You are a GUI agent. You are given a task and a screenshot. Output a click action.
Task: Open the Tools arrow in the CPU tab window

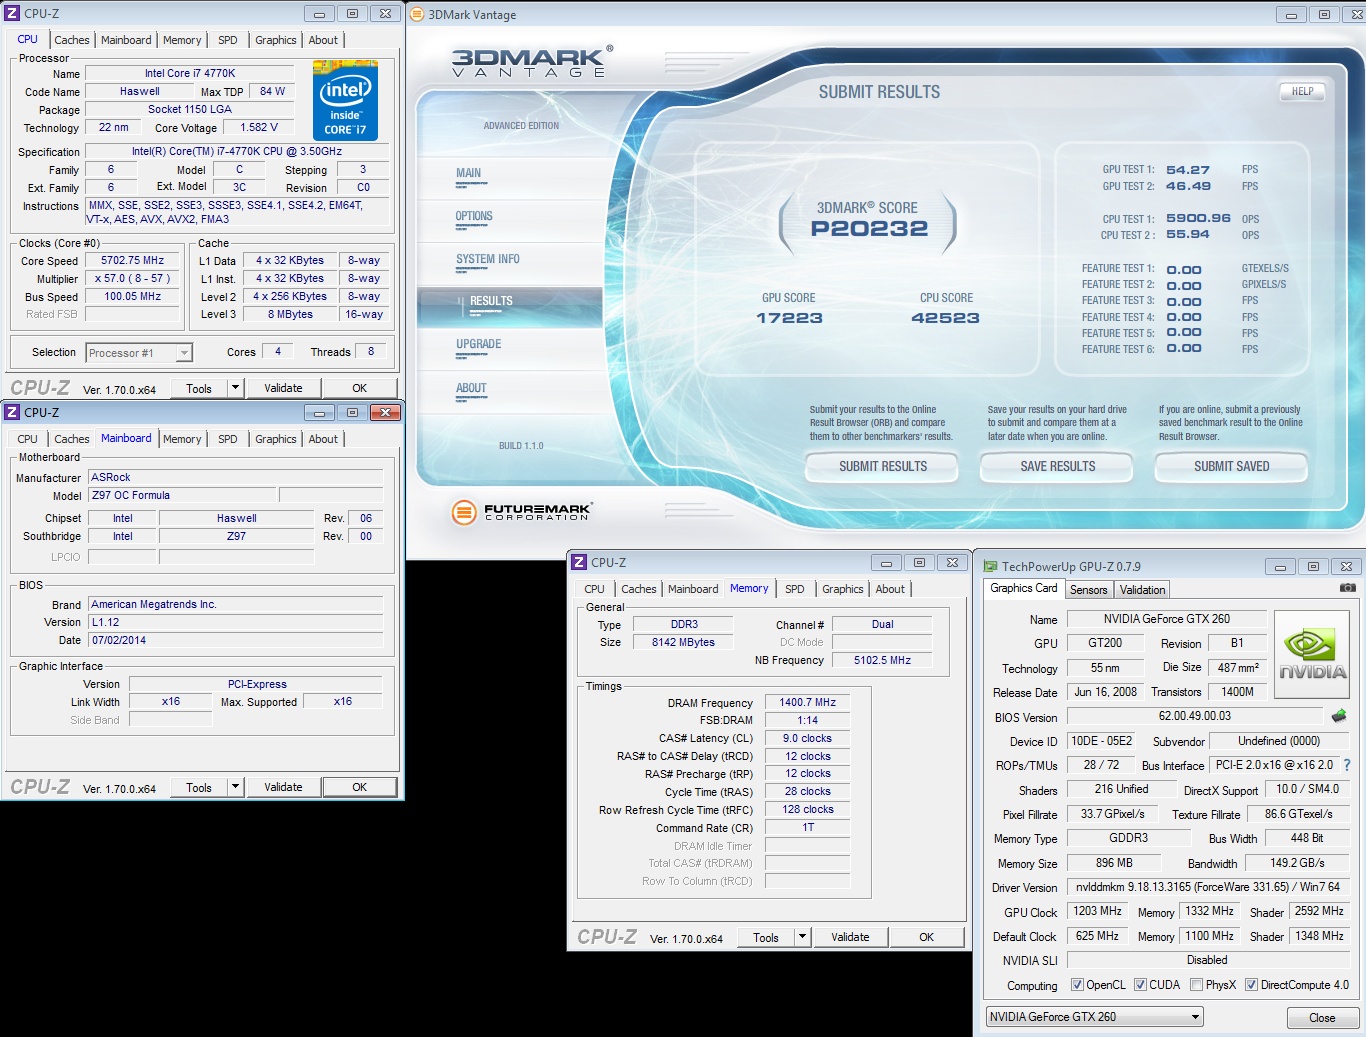[x=235, y=388]
